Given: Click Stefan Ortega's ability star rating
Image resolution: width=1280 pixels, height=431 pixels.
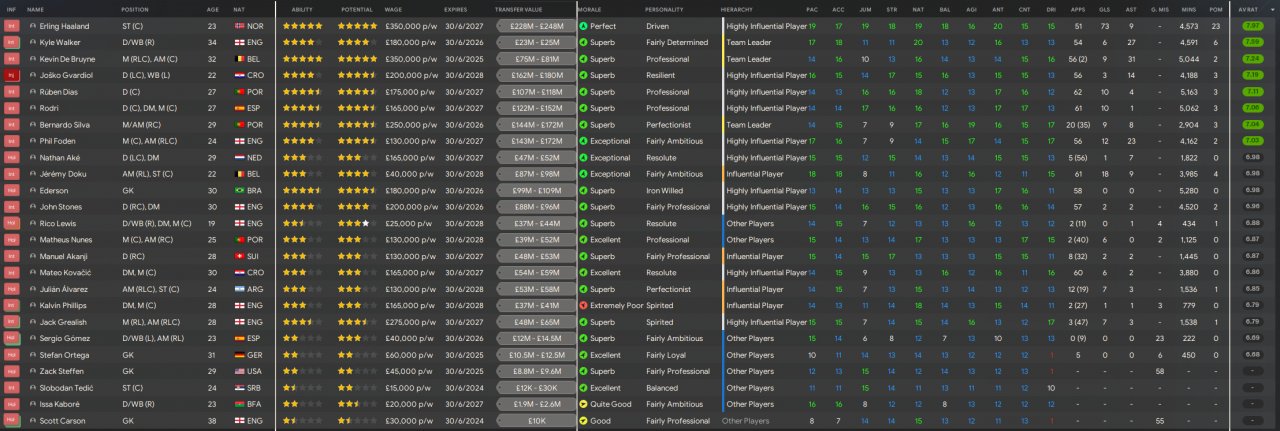Looking at the screenshot, I should [x=303, y=355].
